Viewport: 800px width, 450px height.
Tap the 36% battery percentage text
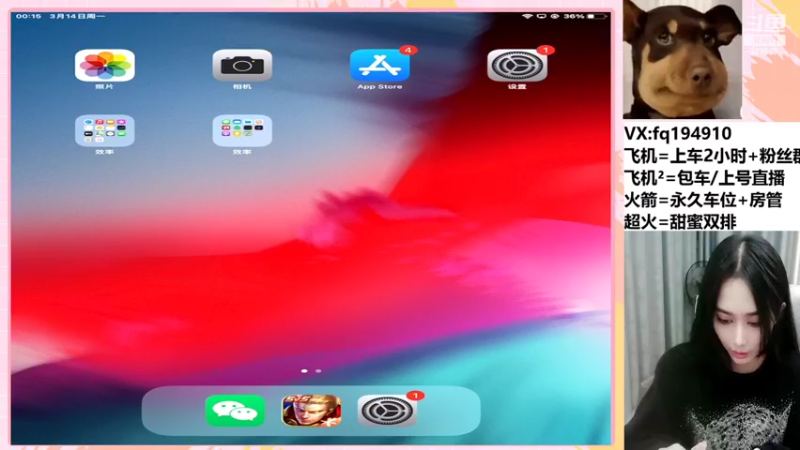574,16
